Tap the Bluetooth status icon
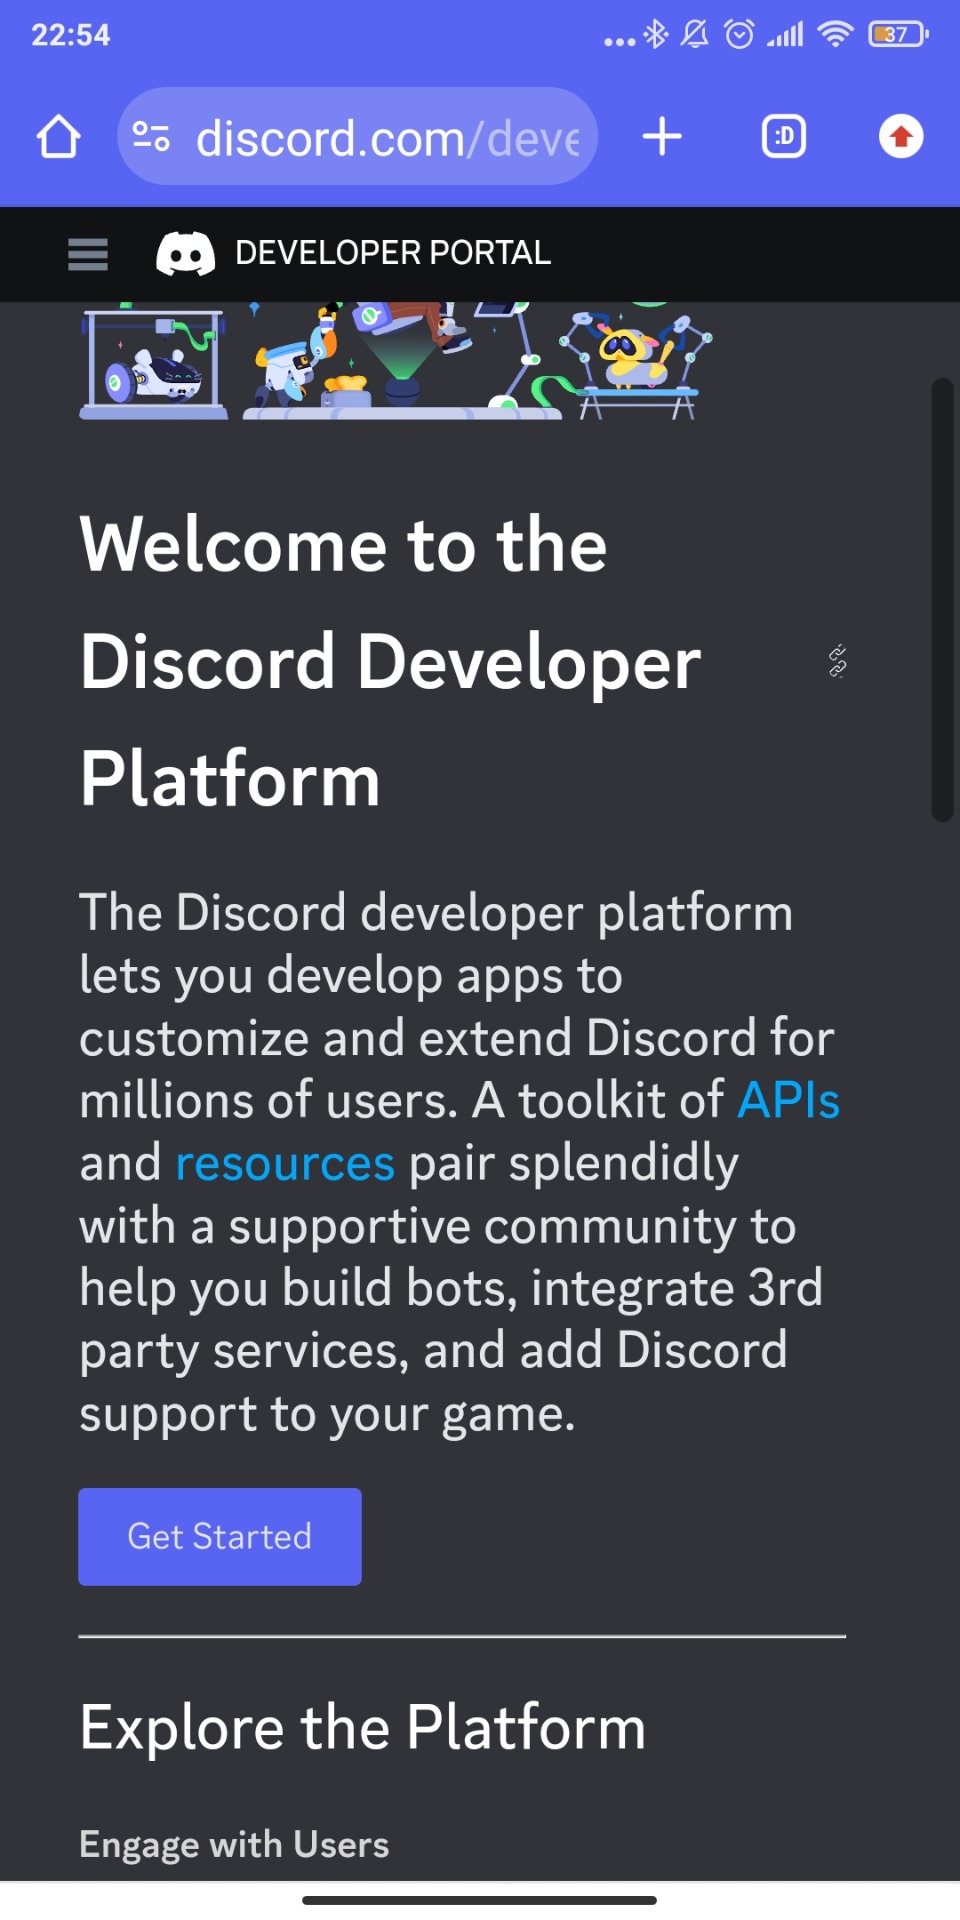The height and width of the screenshot is (1920, 960). point(656,35)
